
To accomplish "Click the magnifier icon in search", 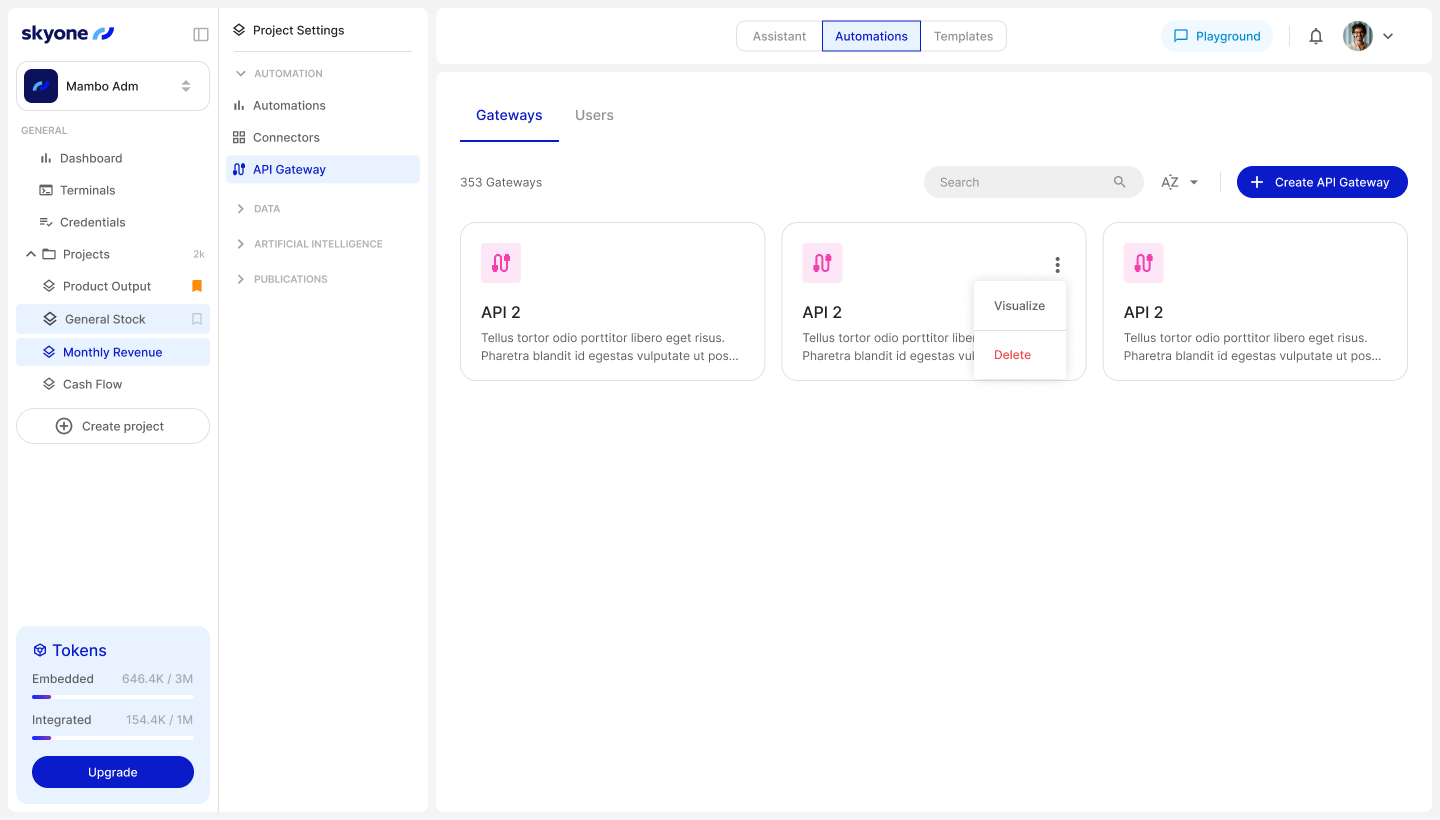I will point(1120,182).
